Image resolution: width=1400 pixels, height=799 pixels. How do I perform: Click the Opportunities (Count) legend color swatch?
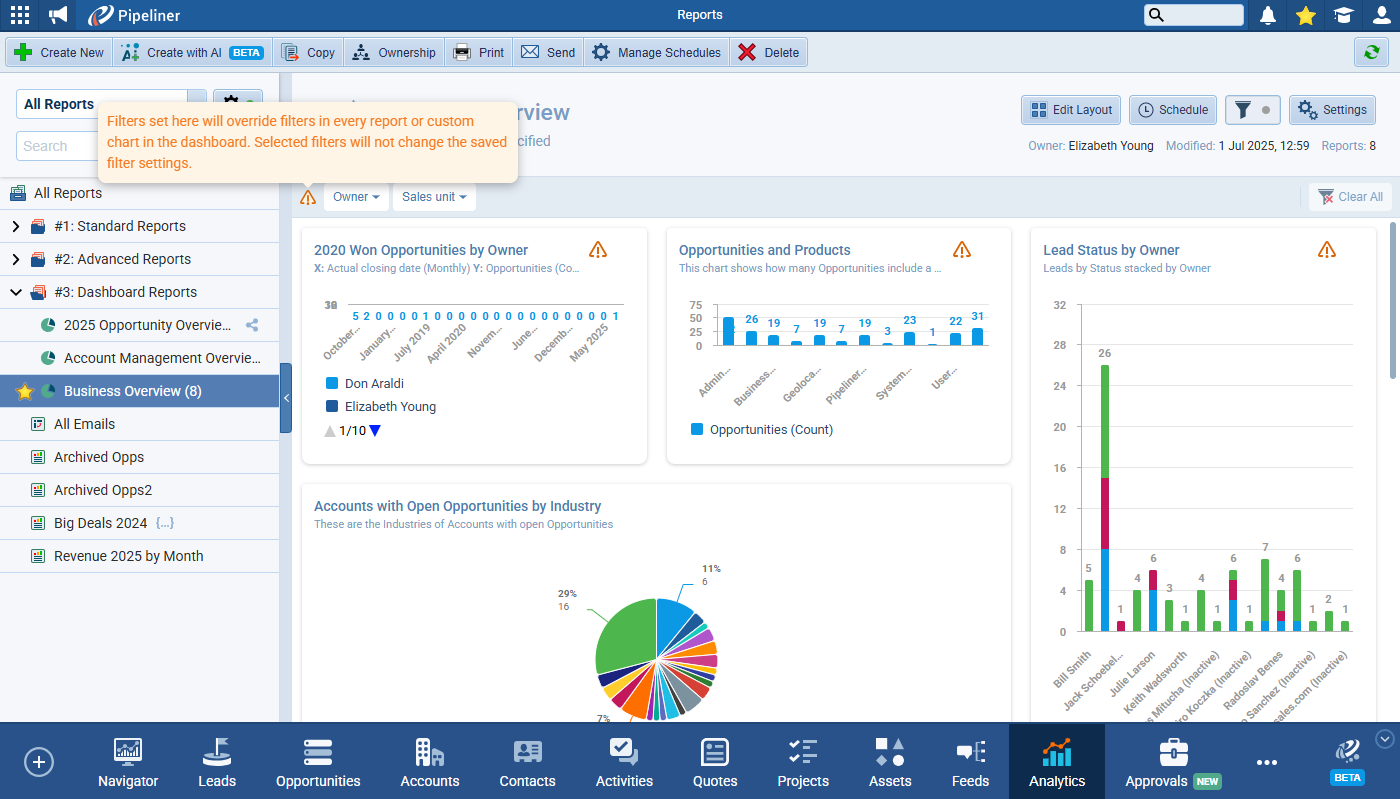697,430
